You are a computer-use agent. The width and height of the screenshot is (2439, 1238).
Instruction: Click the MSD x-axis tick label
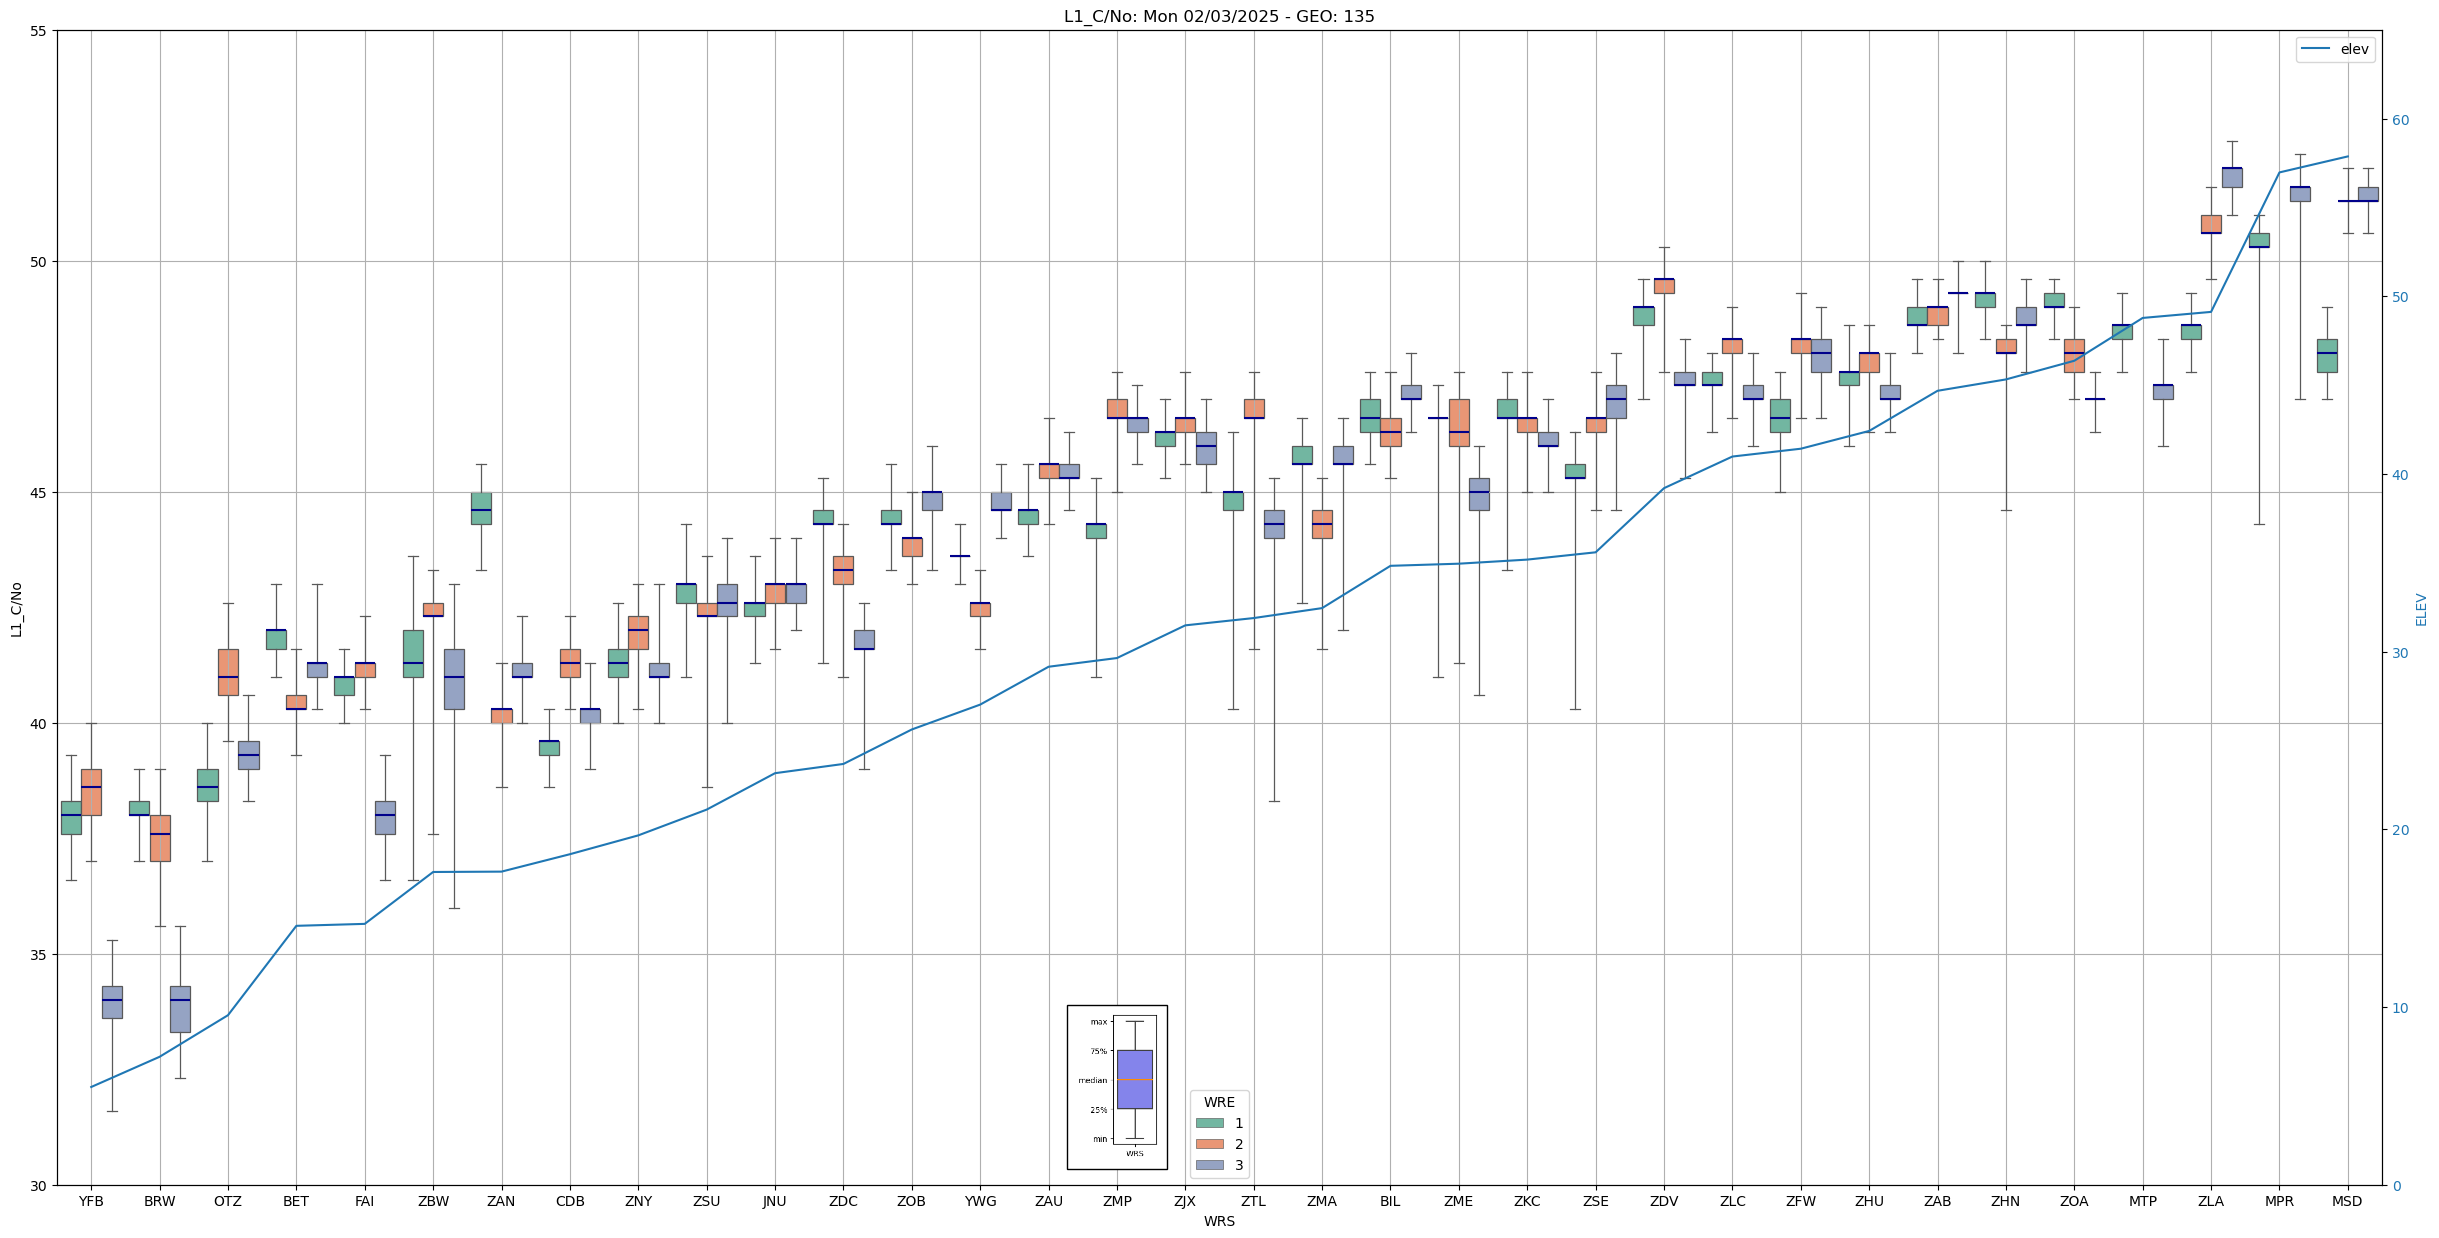pyautogui.click(x=2347, y=1201)
